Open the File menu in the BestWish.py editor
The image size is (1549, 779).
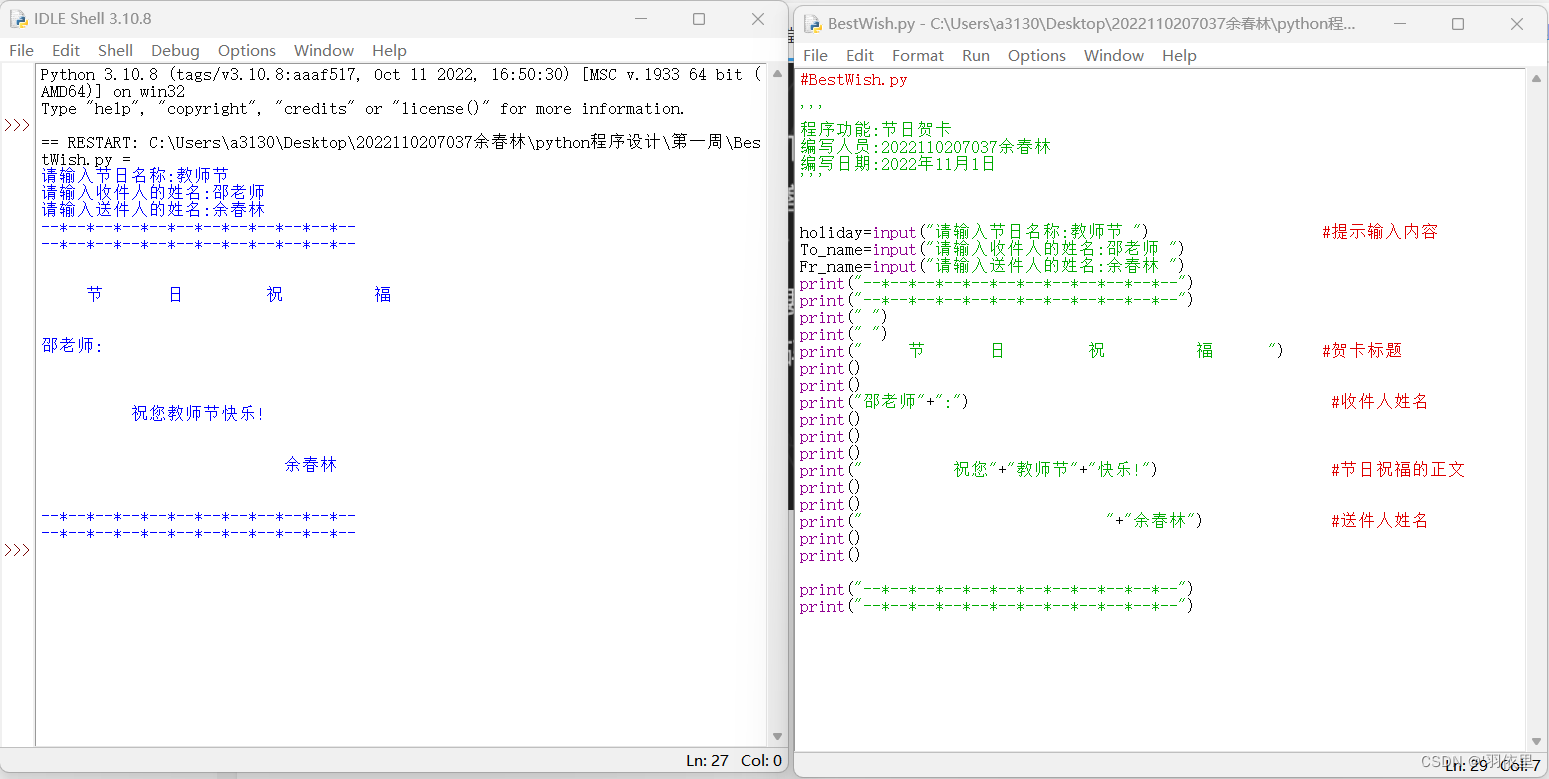pyautogui.click(x=815, y=55)
